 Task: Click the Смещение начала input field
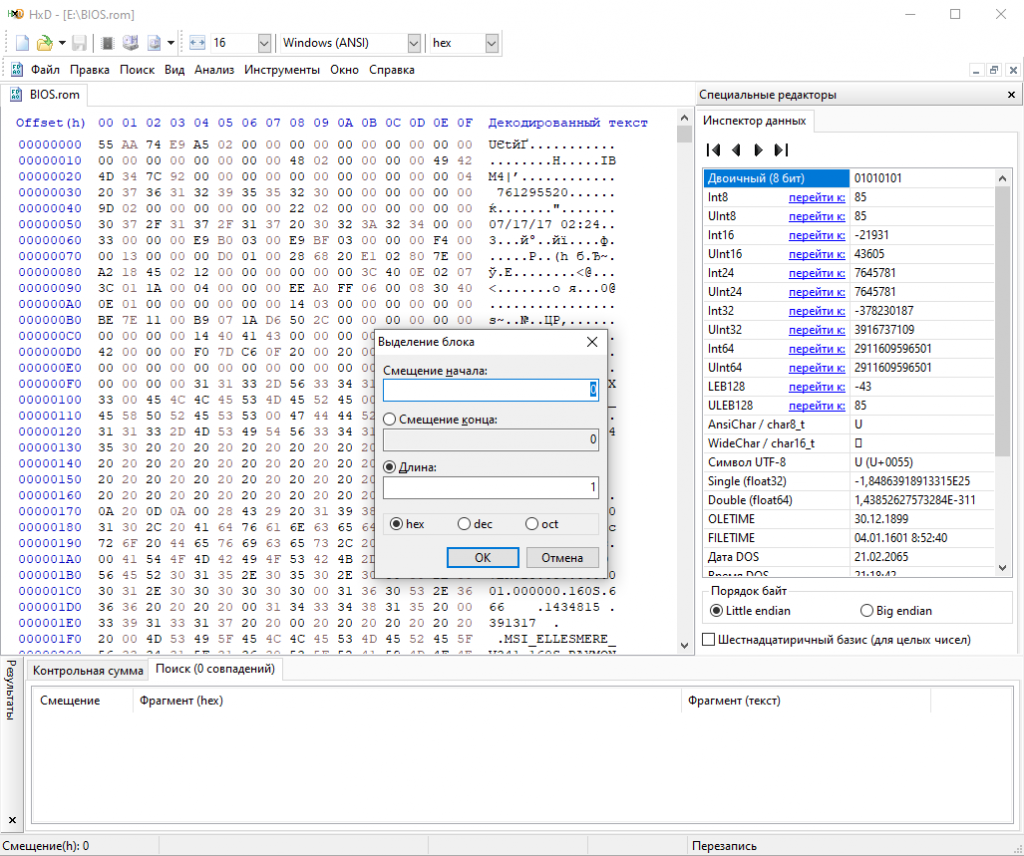click(490, 390)
